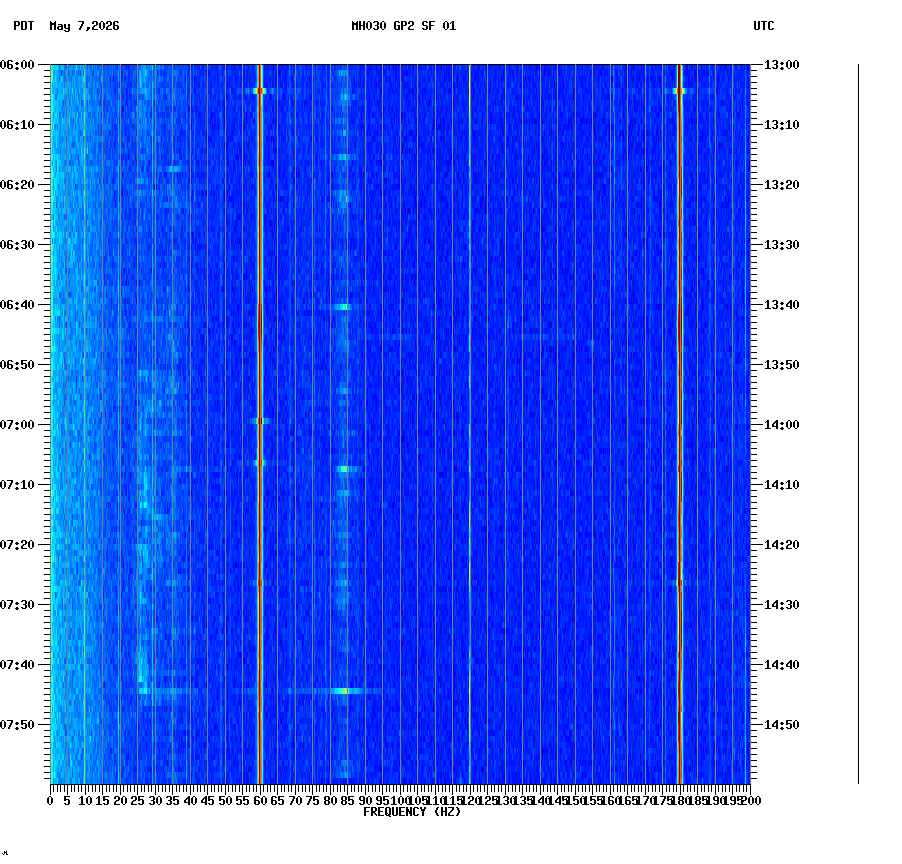Click the bright 85 Hz burst near 13:40
Image resolution: width=902 pixels, height=864 pixels.
click(343, 307)
